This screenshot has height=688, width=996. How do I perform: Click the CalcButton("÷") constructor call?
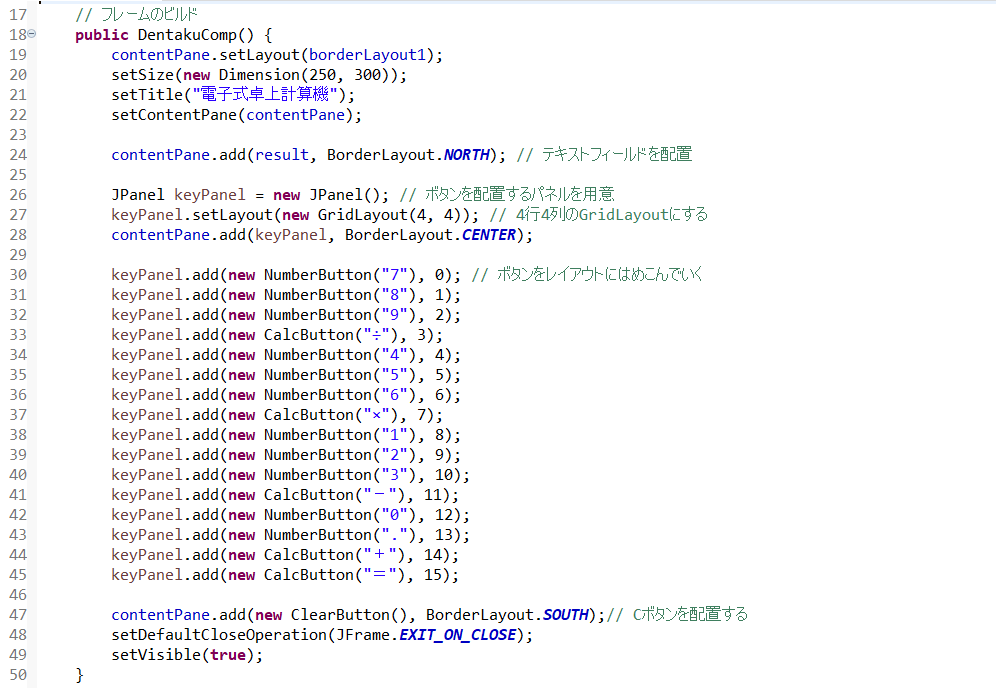point(308,335)
